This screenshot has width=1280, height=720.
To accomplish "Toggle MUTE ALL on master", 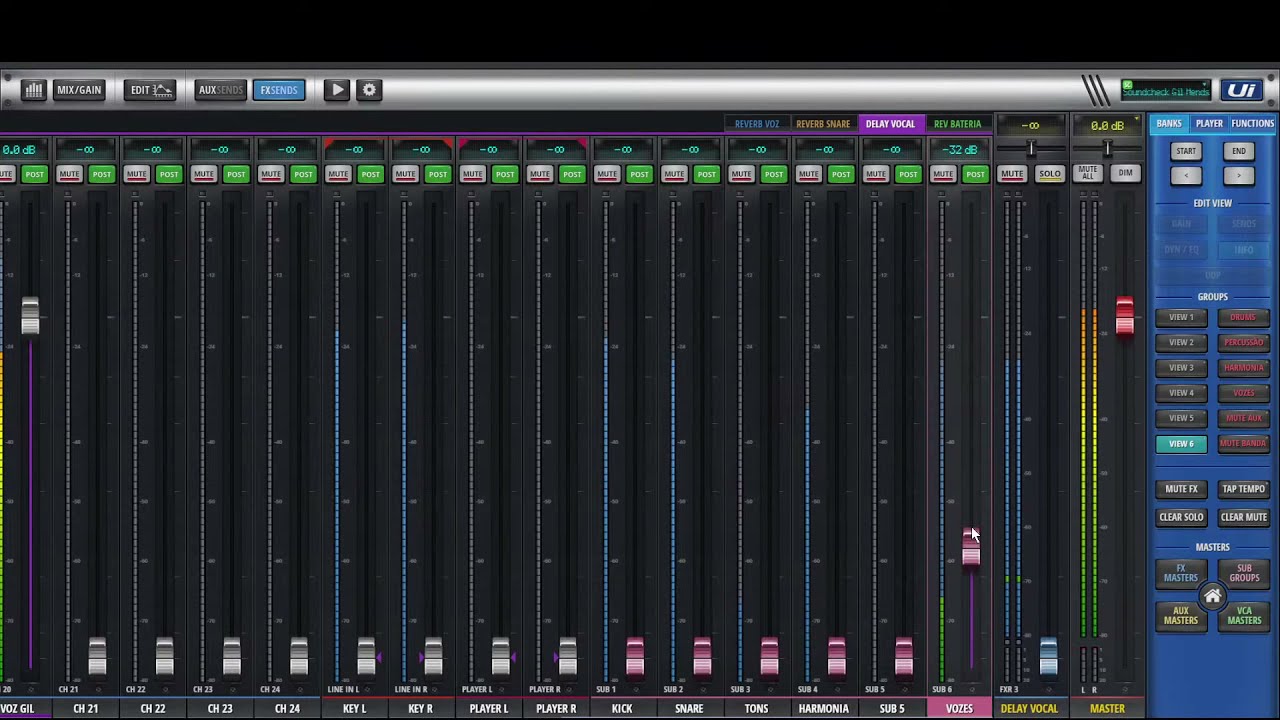I will pyautogui.click(x=1088, y=174).
